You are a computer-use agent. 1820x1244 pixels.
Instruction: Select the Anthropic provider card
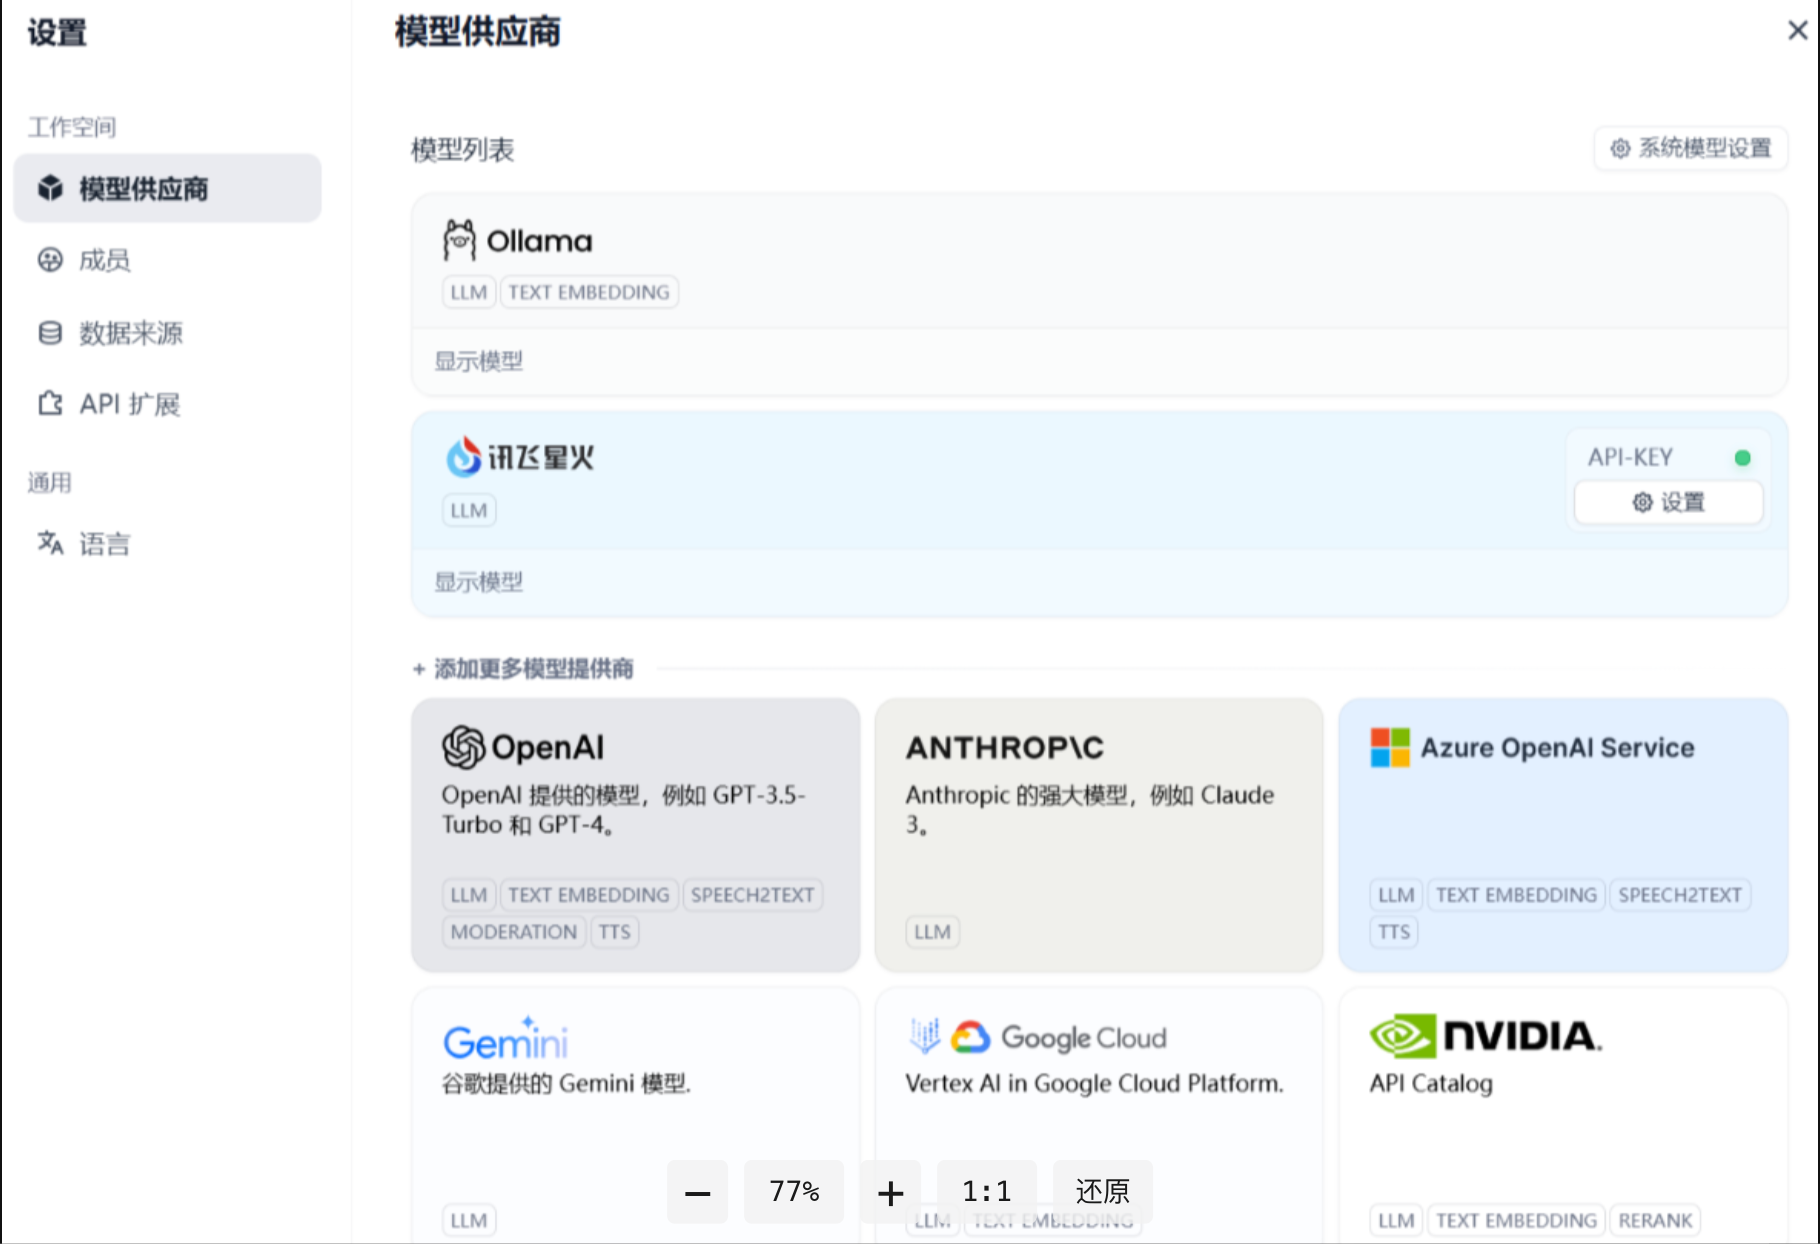[x=1099, y=835]
